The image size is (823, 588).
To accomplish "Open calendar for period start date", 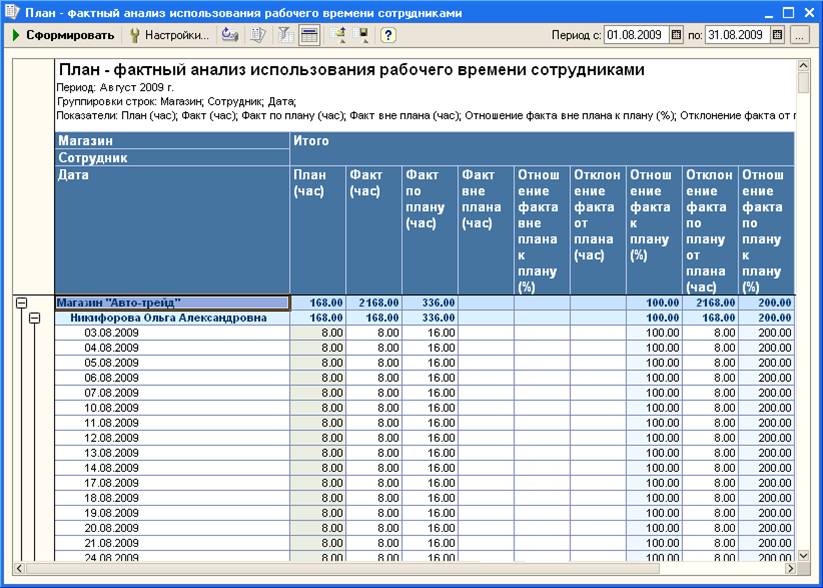I will (x=677, y=35).
